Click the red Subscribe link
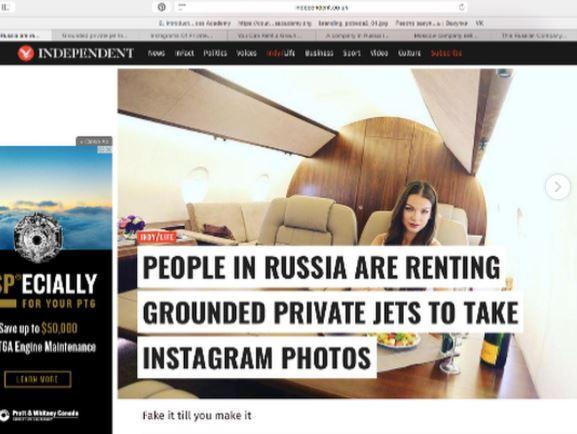The height and width of the screenshot is (434, 577). (x=446, y=53)
